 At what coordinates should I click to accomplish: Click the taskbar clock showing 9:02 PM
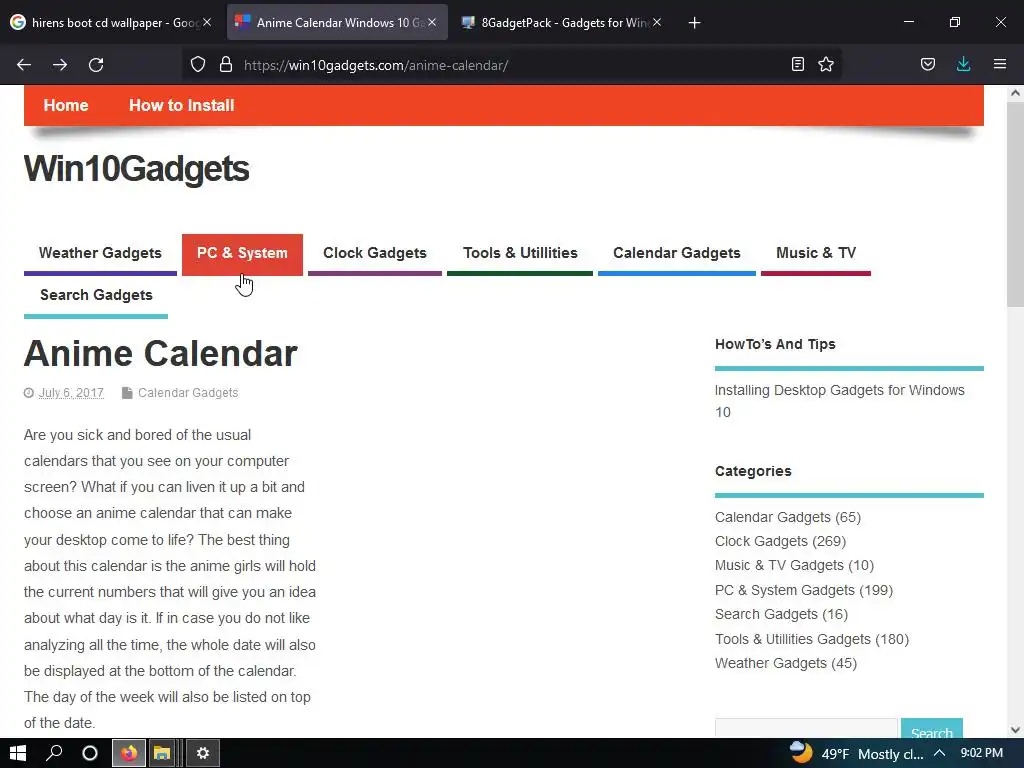981,753
